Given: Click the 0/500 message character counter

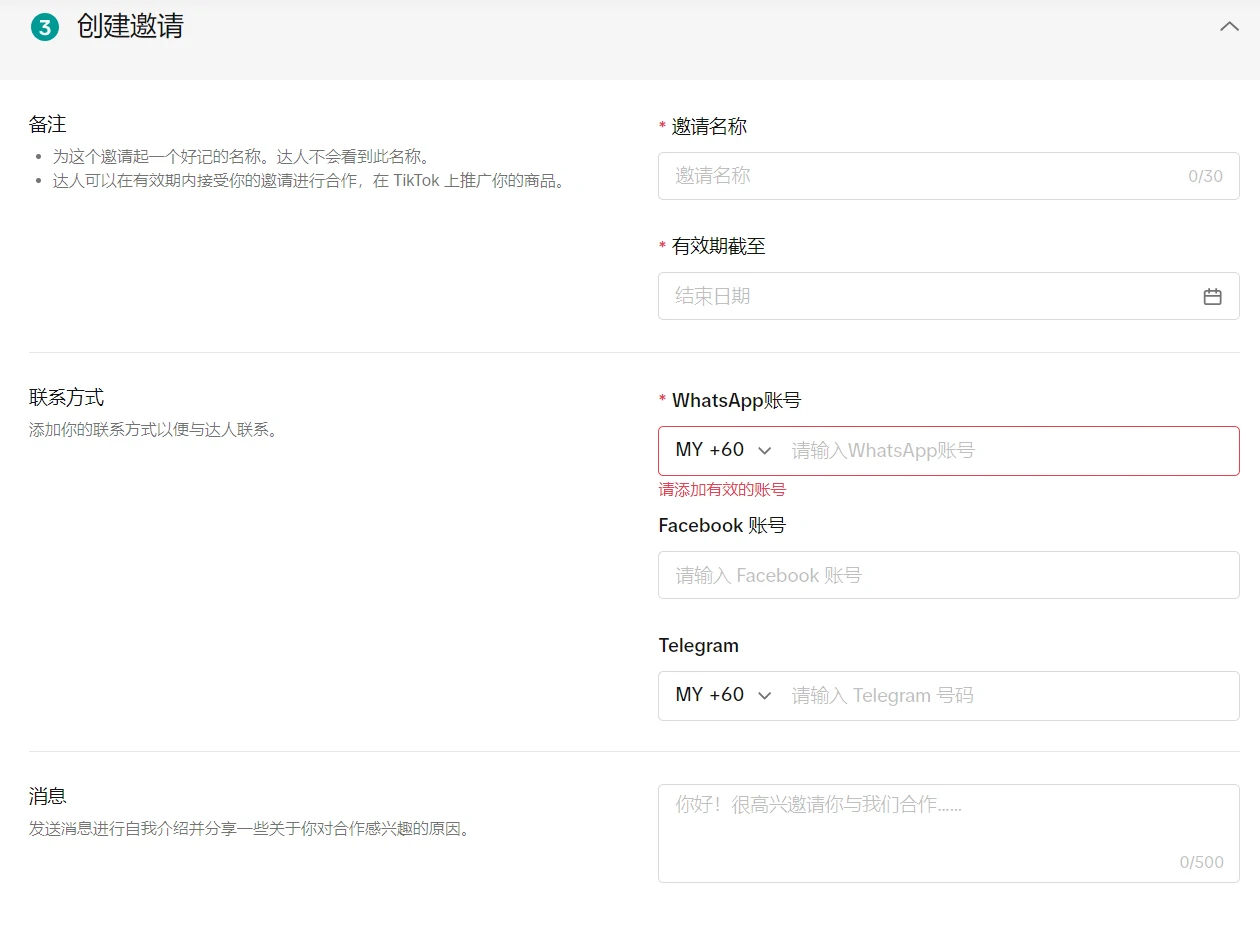Looking at the screenshot, I should (1201, 862).
